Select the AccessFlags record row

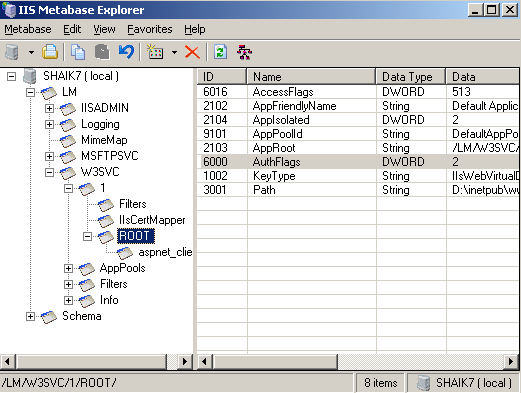tap(358, 92)
